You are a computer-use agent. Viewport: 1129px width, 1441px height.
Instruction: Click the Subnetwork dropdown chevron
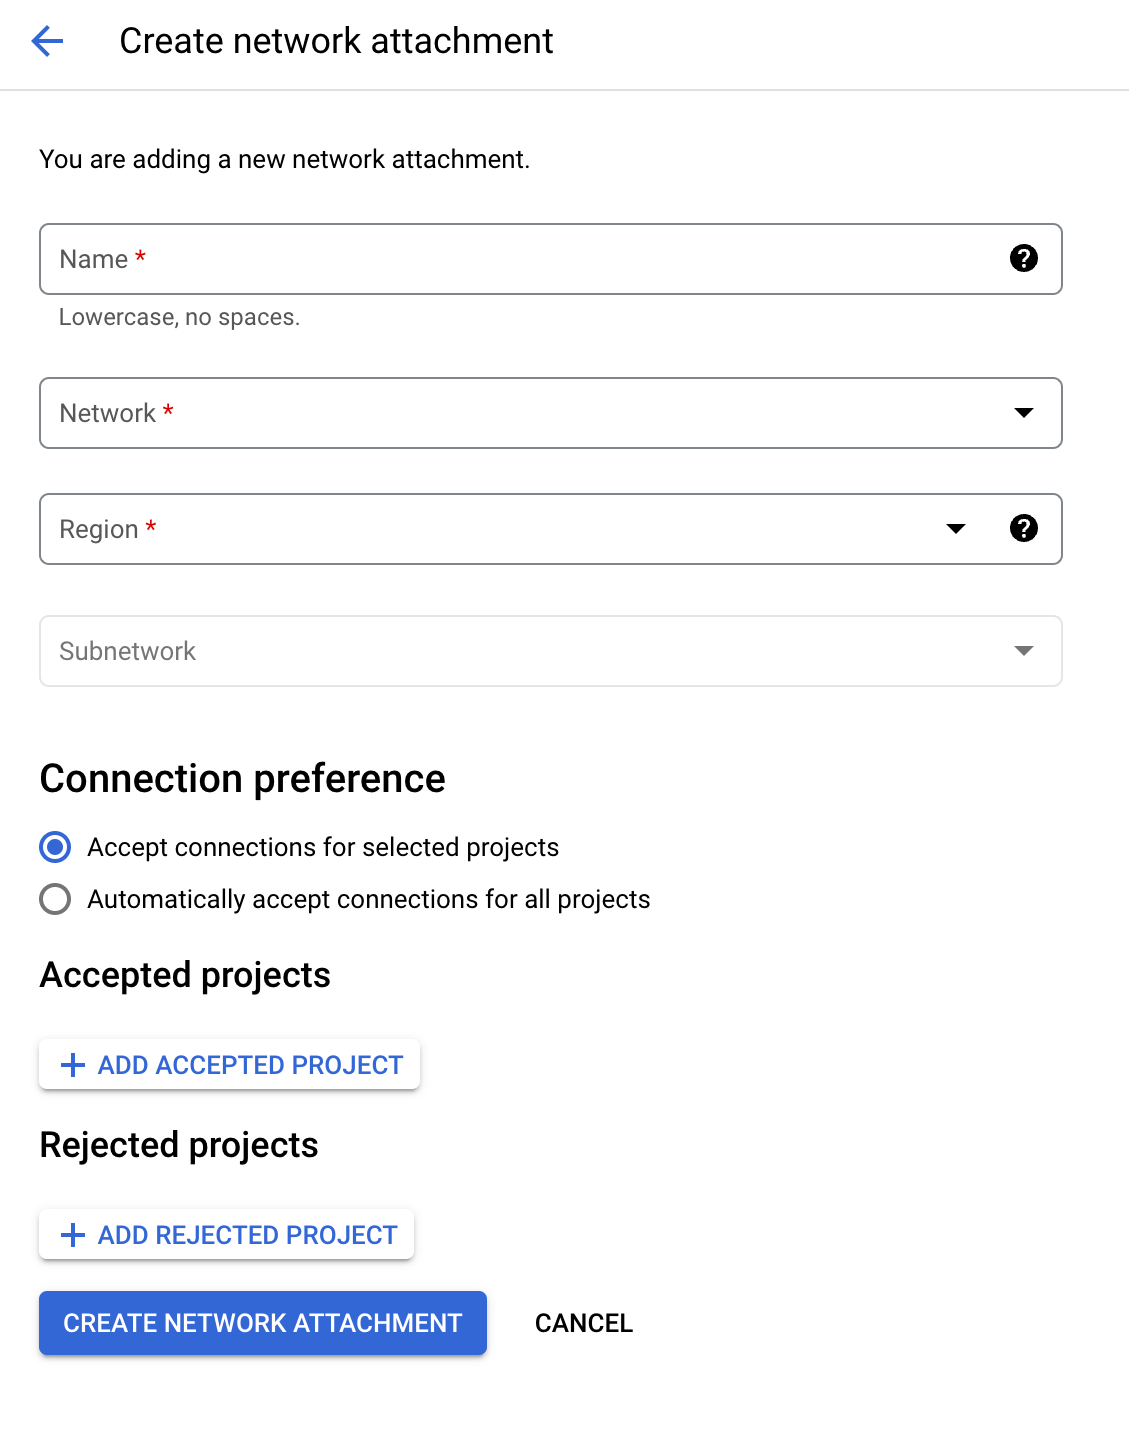pos(1023,651)
